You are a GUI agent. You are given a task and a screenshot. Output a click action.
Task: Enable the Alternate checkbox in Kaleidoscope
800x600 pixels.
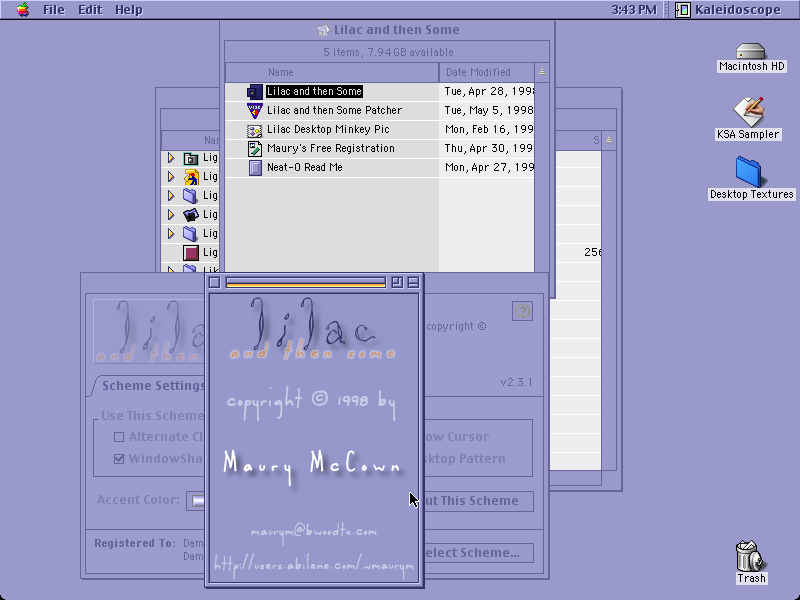click(x=119, y=437)
